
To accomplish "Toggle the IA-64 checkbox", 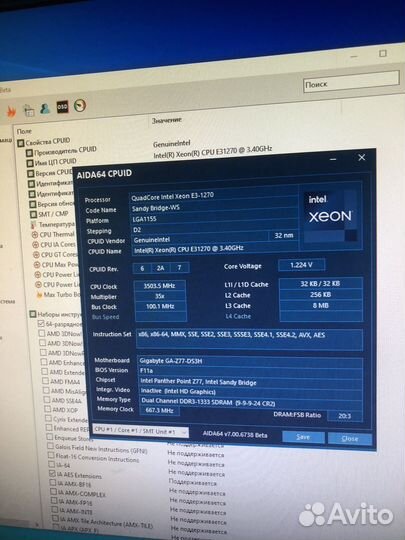I will point(52,465).
